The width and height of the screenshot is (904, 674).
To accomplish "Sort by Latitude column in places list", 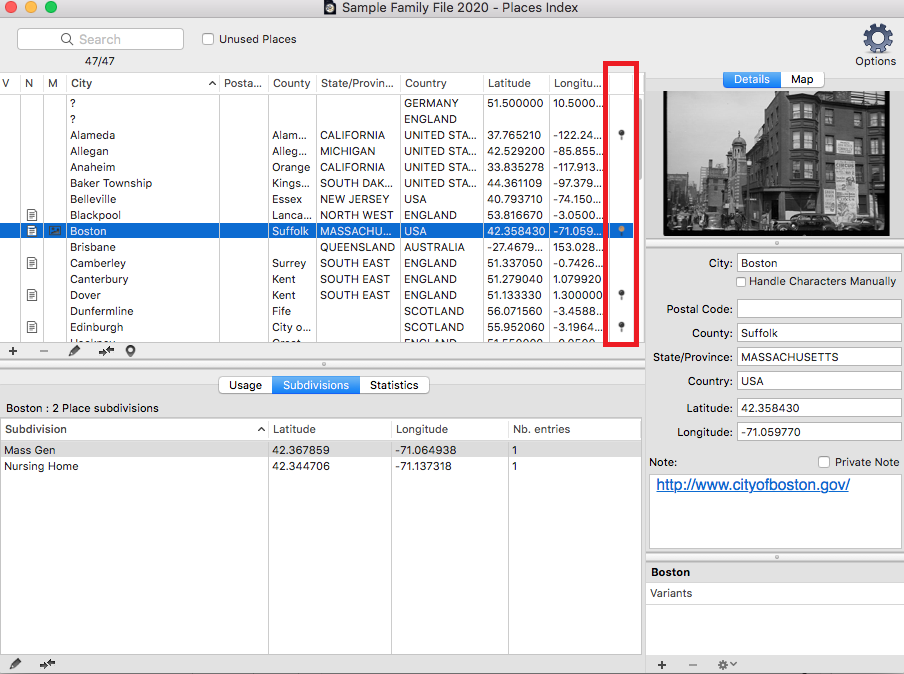I will (x=516, y=83).
